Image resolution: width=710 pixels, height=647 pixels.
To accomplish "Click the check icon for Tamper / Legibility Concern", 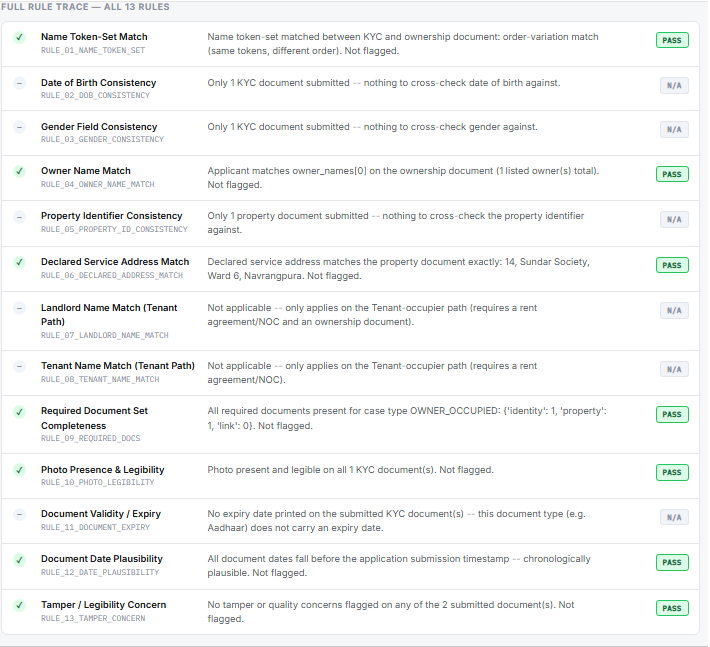I will (x=19, y=605).
